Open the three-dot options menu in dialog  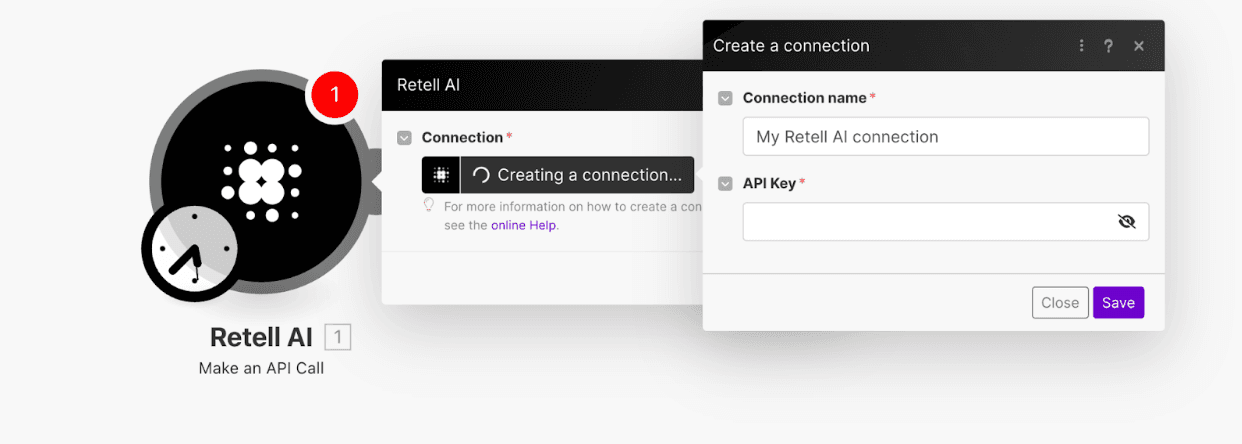[1081, 46]
